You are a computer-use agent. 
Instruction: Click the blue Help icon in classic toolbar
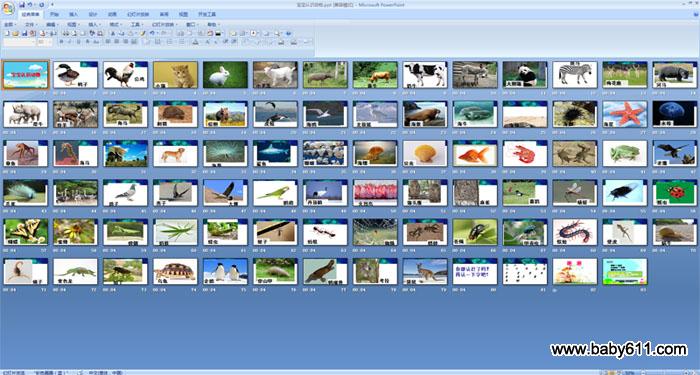pyautogui.click(x=288, y=33)
